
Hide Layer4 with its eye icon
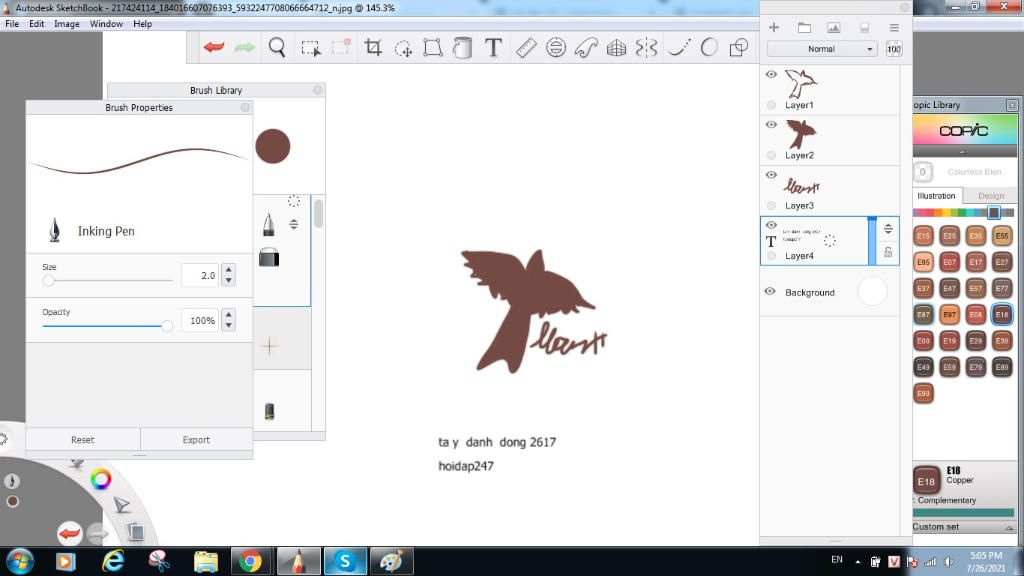771,225
